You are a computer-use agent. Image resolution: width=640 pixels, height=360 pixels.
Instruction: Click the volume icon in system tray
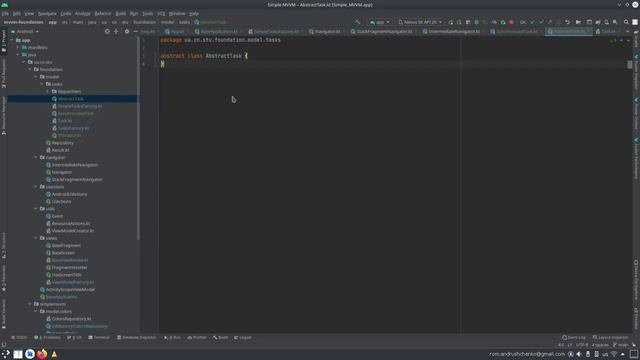click(579, 354)
